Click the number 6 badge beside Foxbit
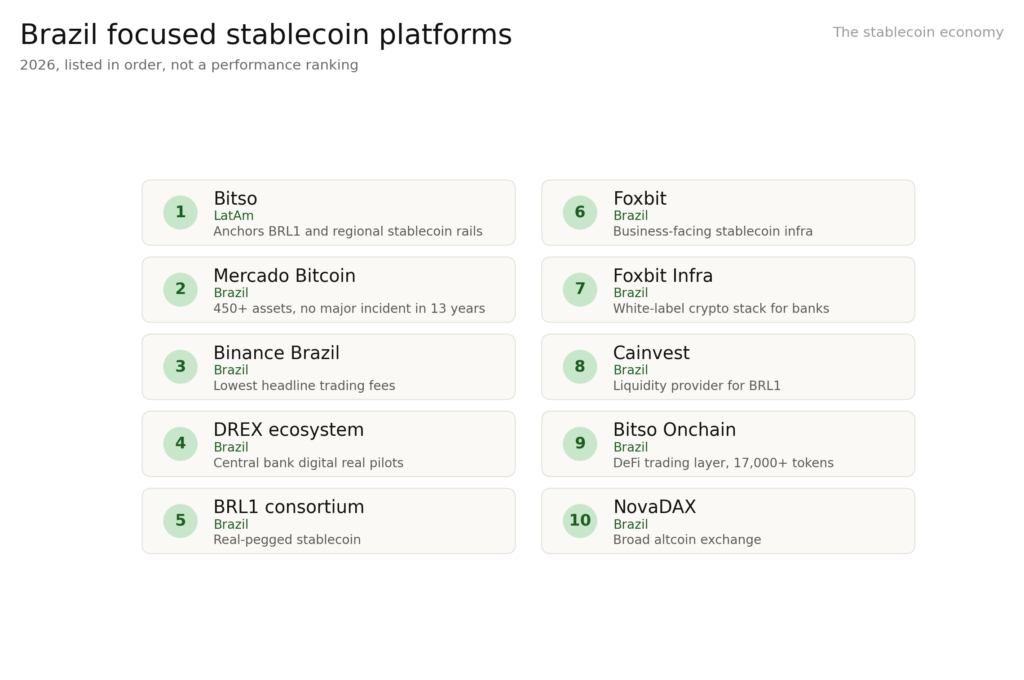Viewport: 1024px width, 680px height. click(x=580, y=212)
